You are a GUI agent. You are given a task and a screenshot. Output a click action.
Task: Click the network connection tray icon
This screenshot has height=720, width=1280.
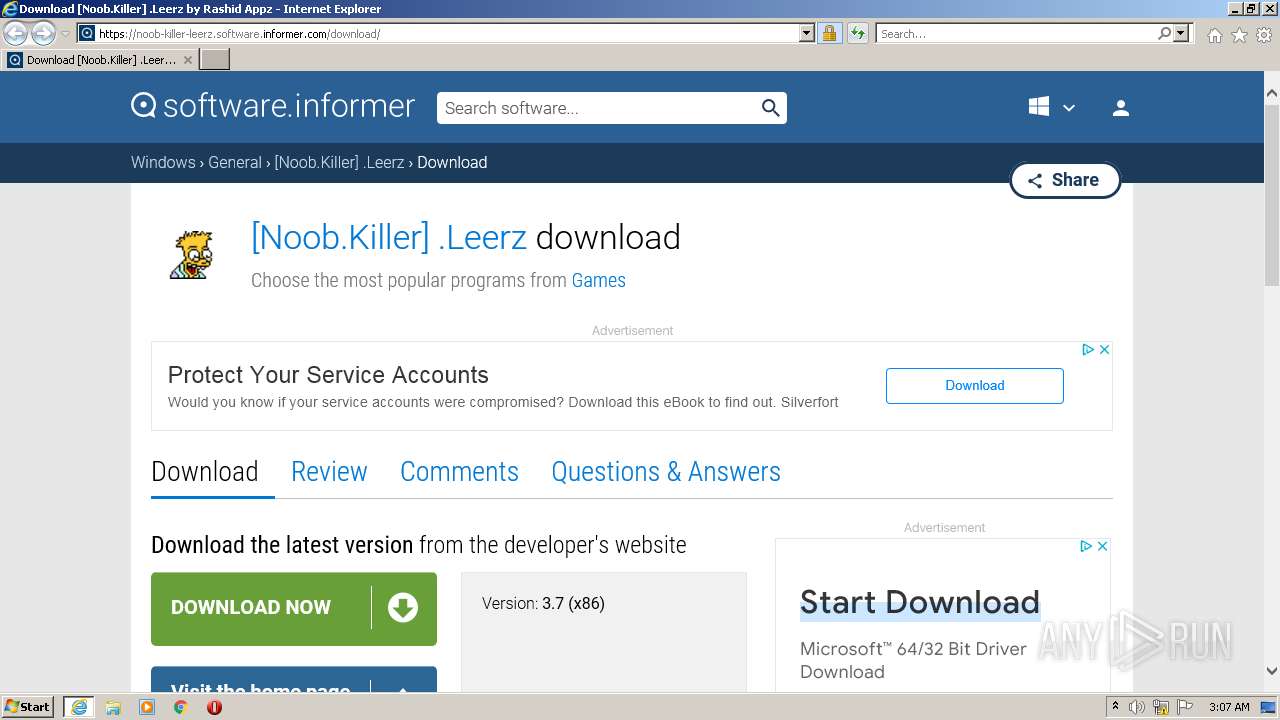[x=1161, y=707]
